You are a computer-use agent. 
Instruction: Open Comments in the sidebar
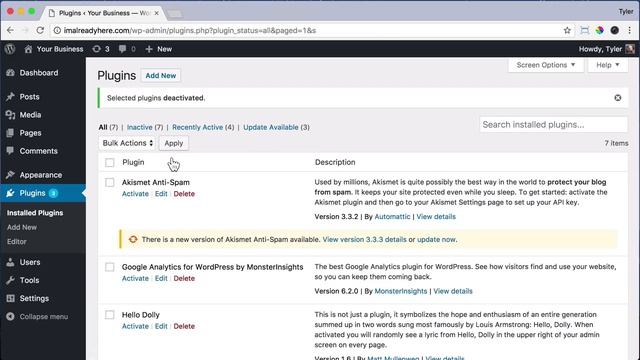coord(38,151)
